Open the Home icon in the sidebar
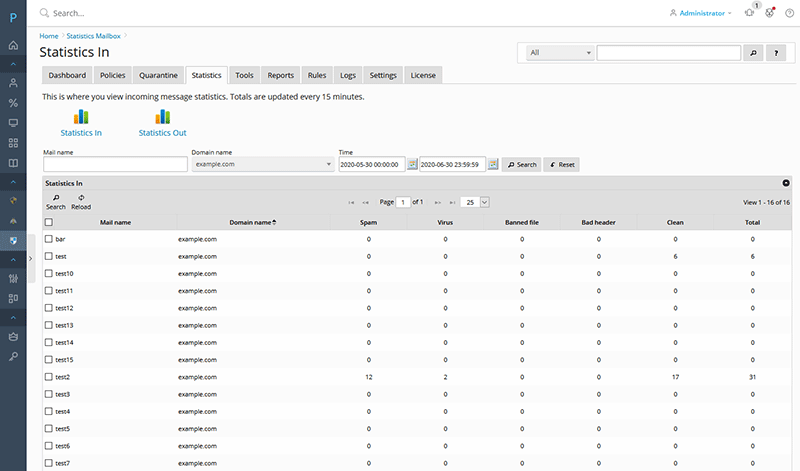The image size is (800, 471). [x=13, y=45]
